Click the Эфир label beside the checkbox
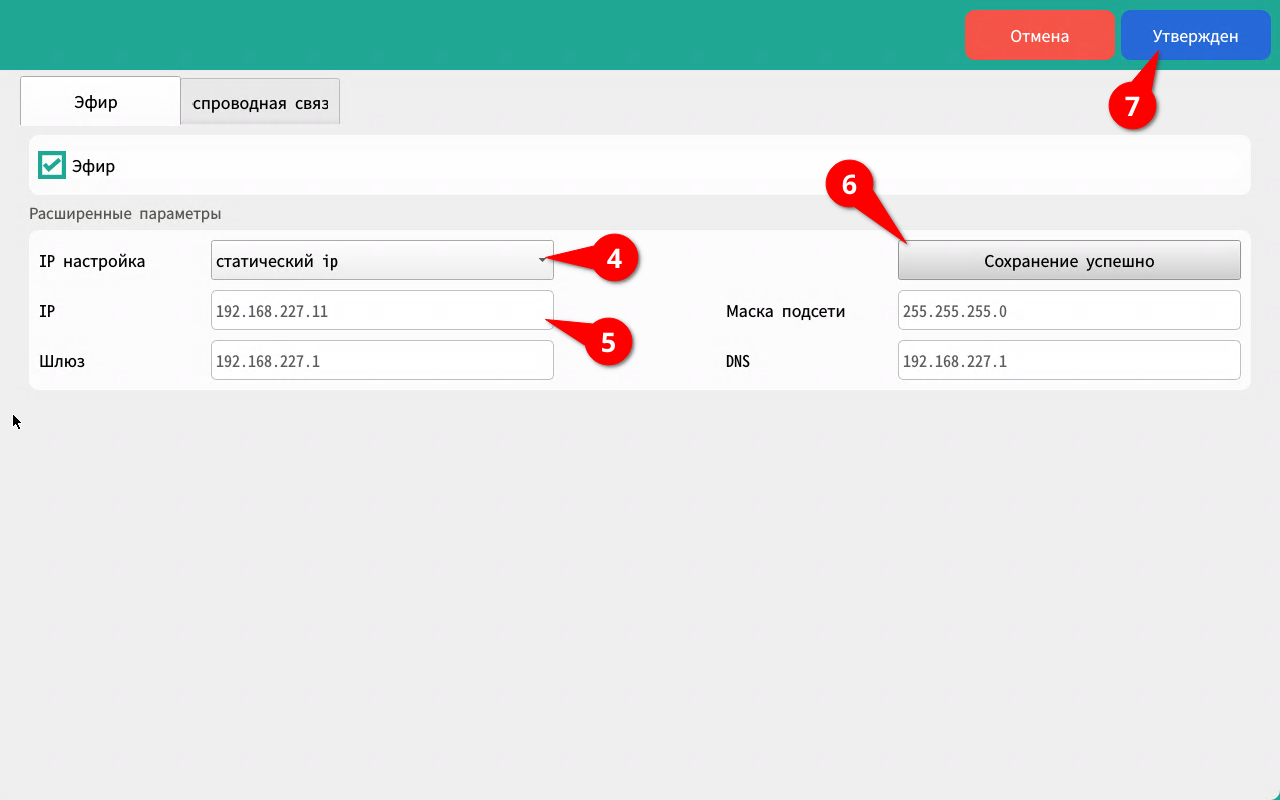 94,166
